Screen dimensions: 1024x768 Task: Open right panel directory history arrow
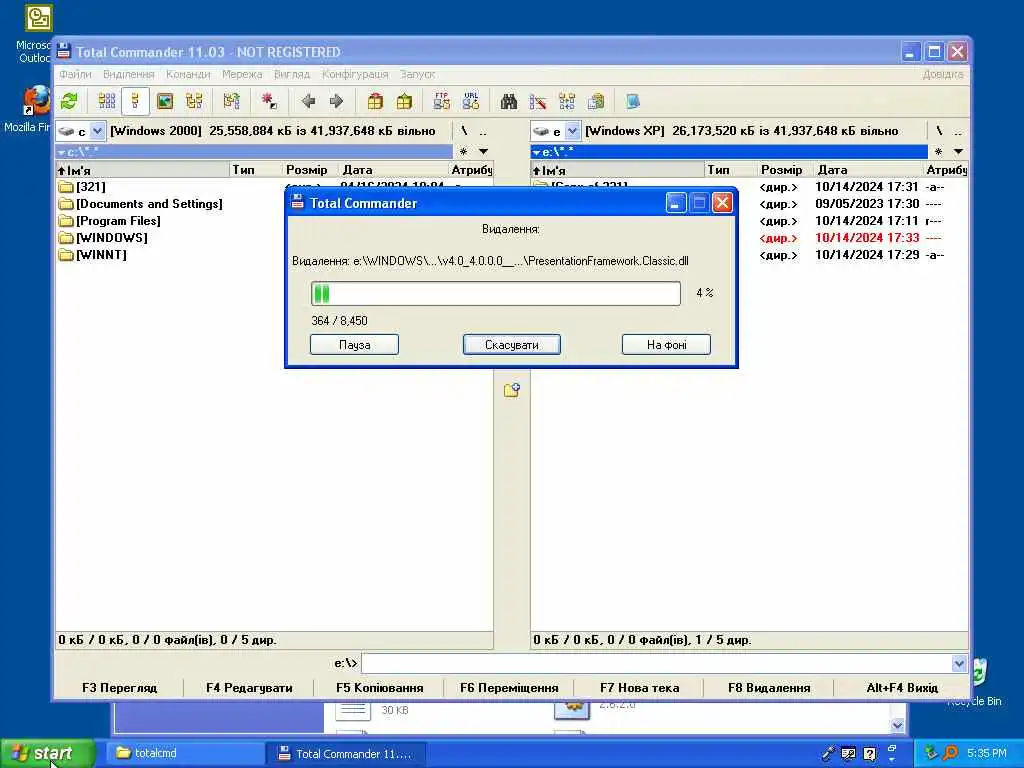[958, 152]
